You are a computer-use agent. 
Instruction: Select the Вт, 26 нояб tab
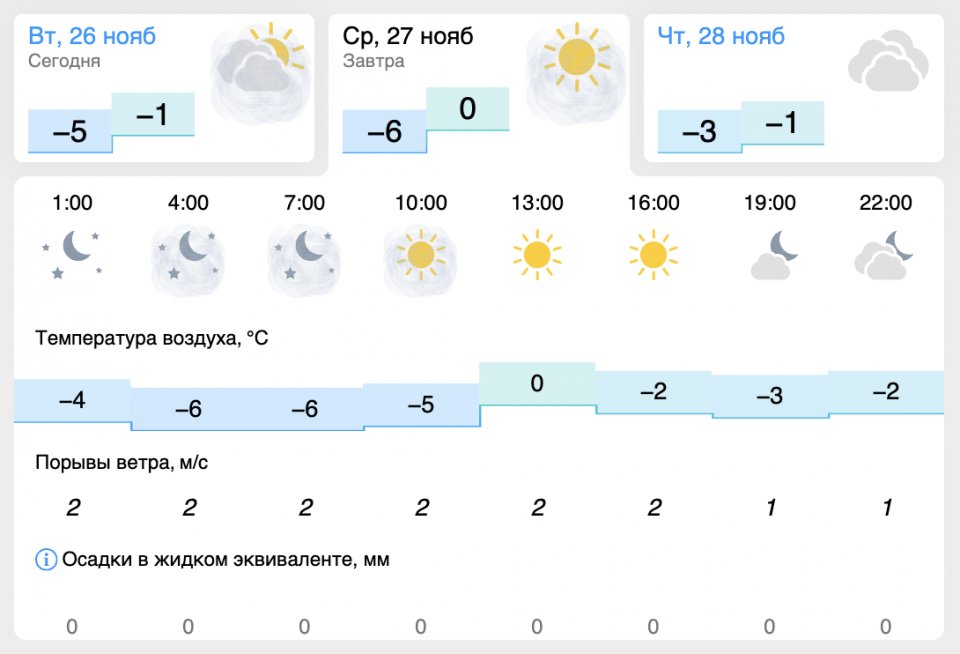click(92, 37)
